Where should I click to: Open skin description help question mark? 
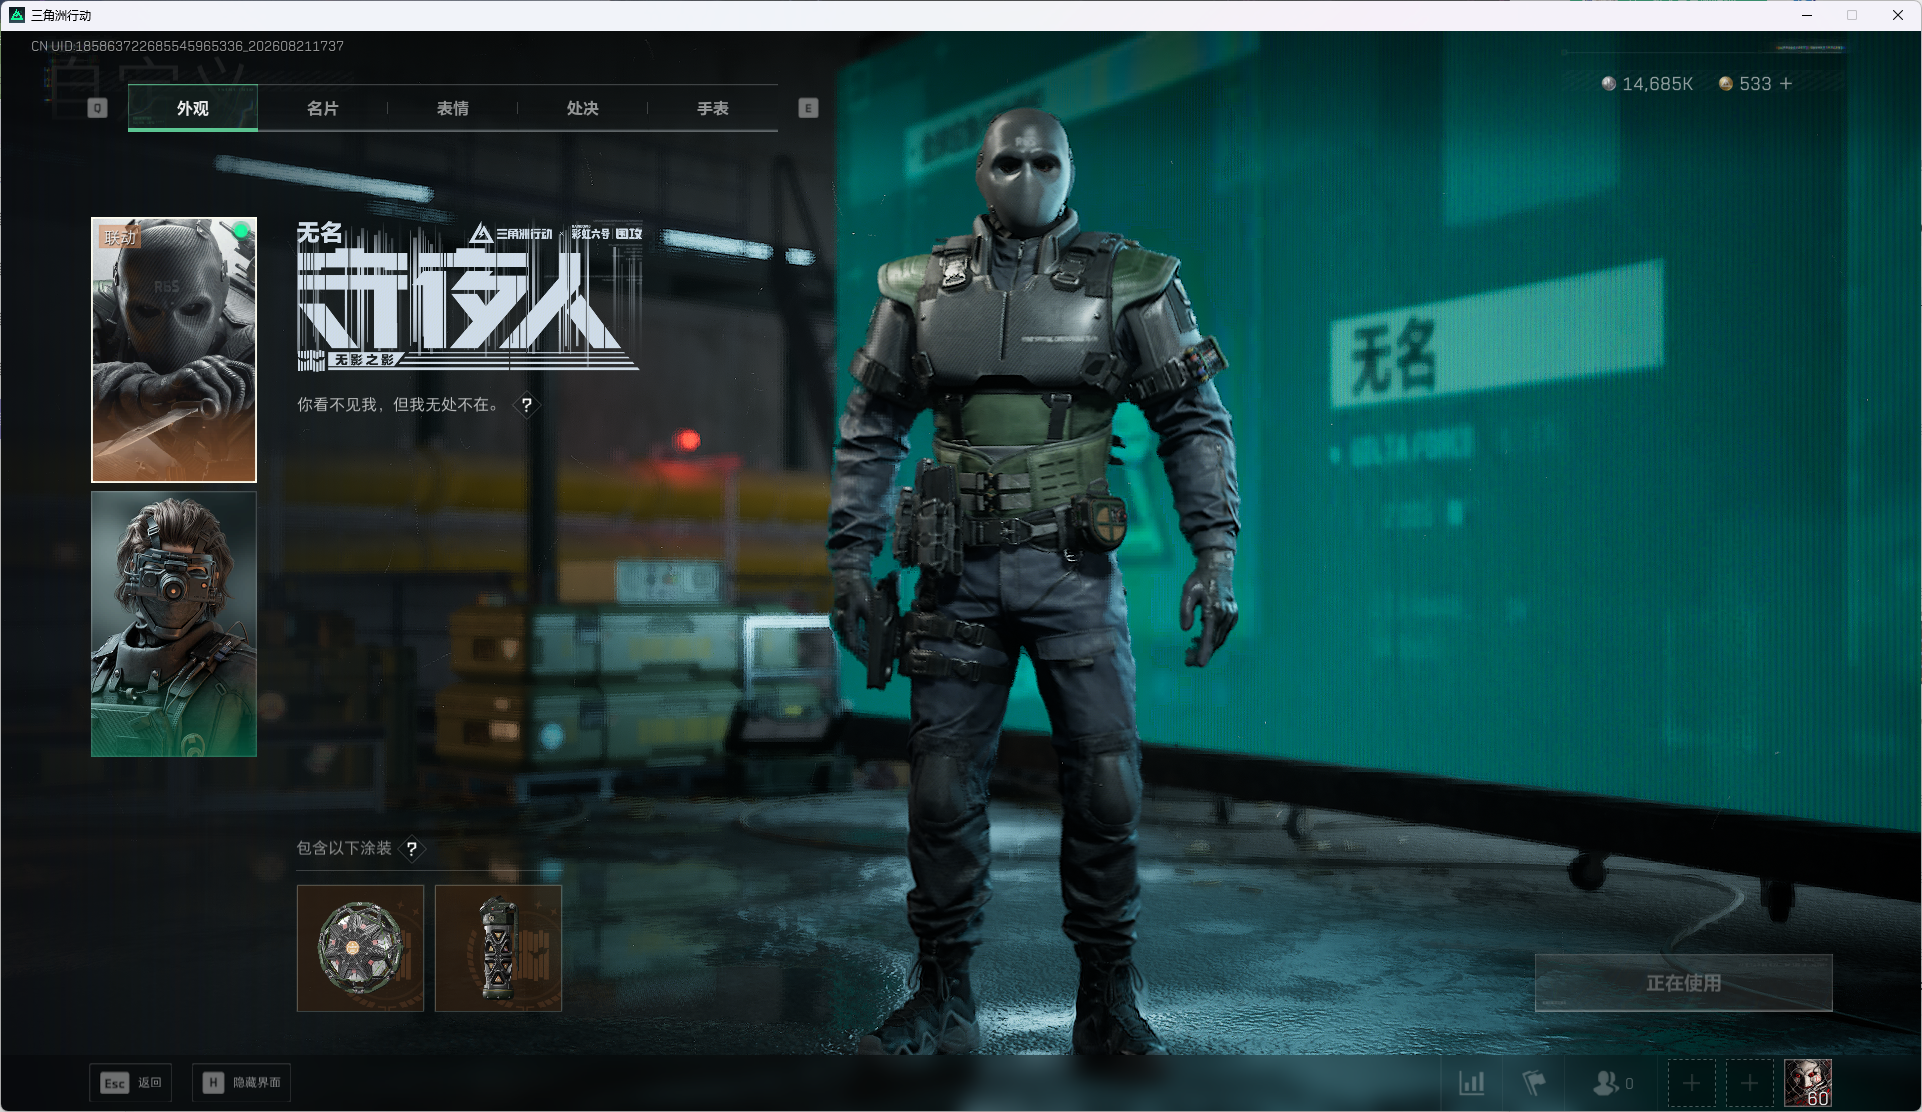[526, 405]
